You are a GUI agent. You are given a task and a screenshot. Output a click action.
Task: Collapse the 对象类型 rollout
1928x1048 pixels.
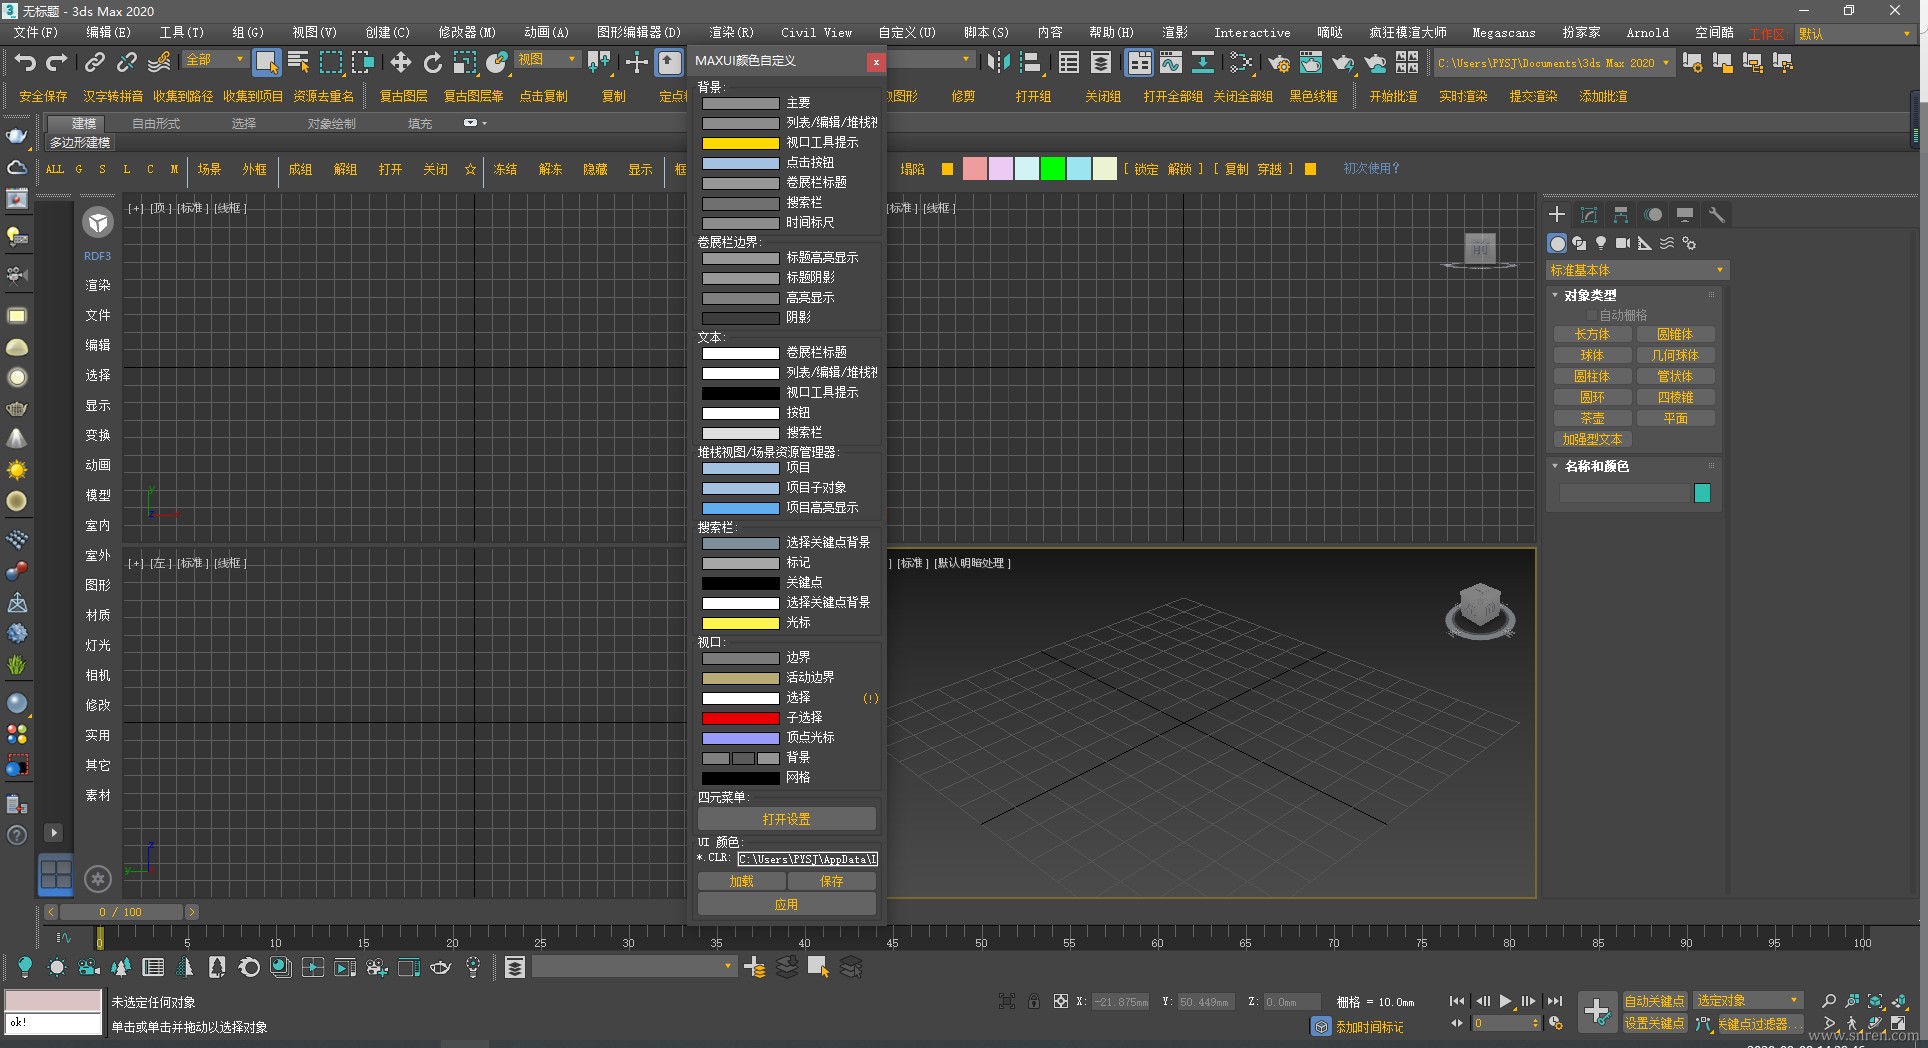[x=1590, y=295]
